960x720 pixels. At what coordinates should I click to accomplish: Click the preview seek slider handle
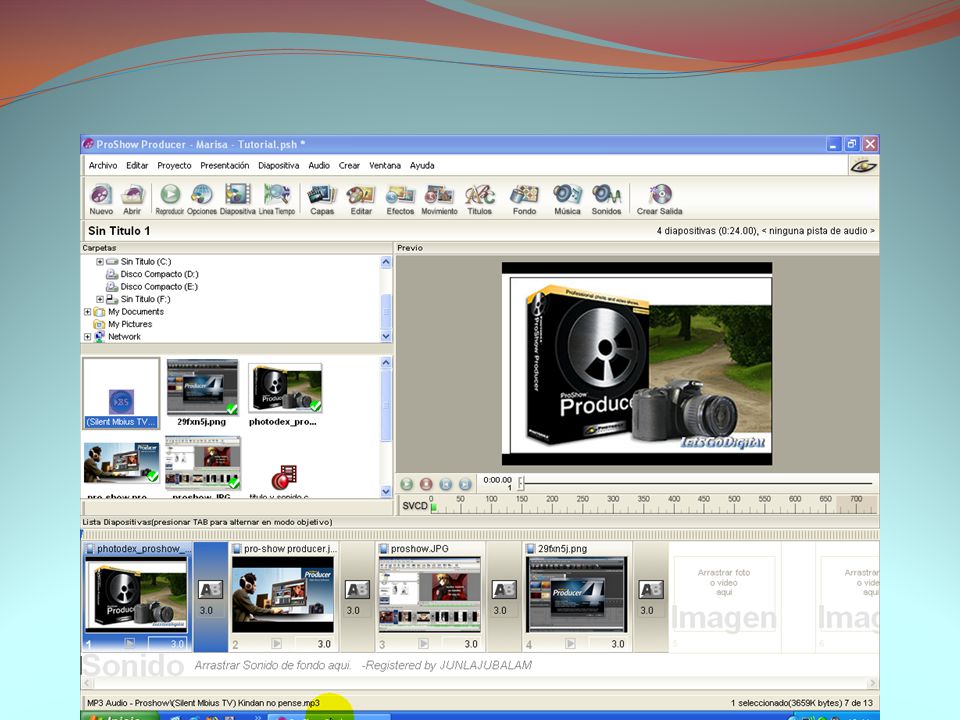[x=520, y=484]
